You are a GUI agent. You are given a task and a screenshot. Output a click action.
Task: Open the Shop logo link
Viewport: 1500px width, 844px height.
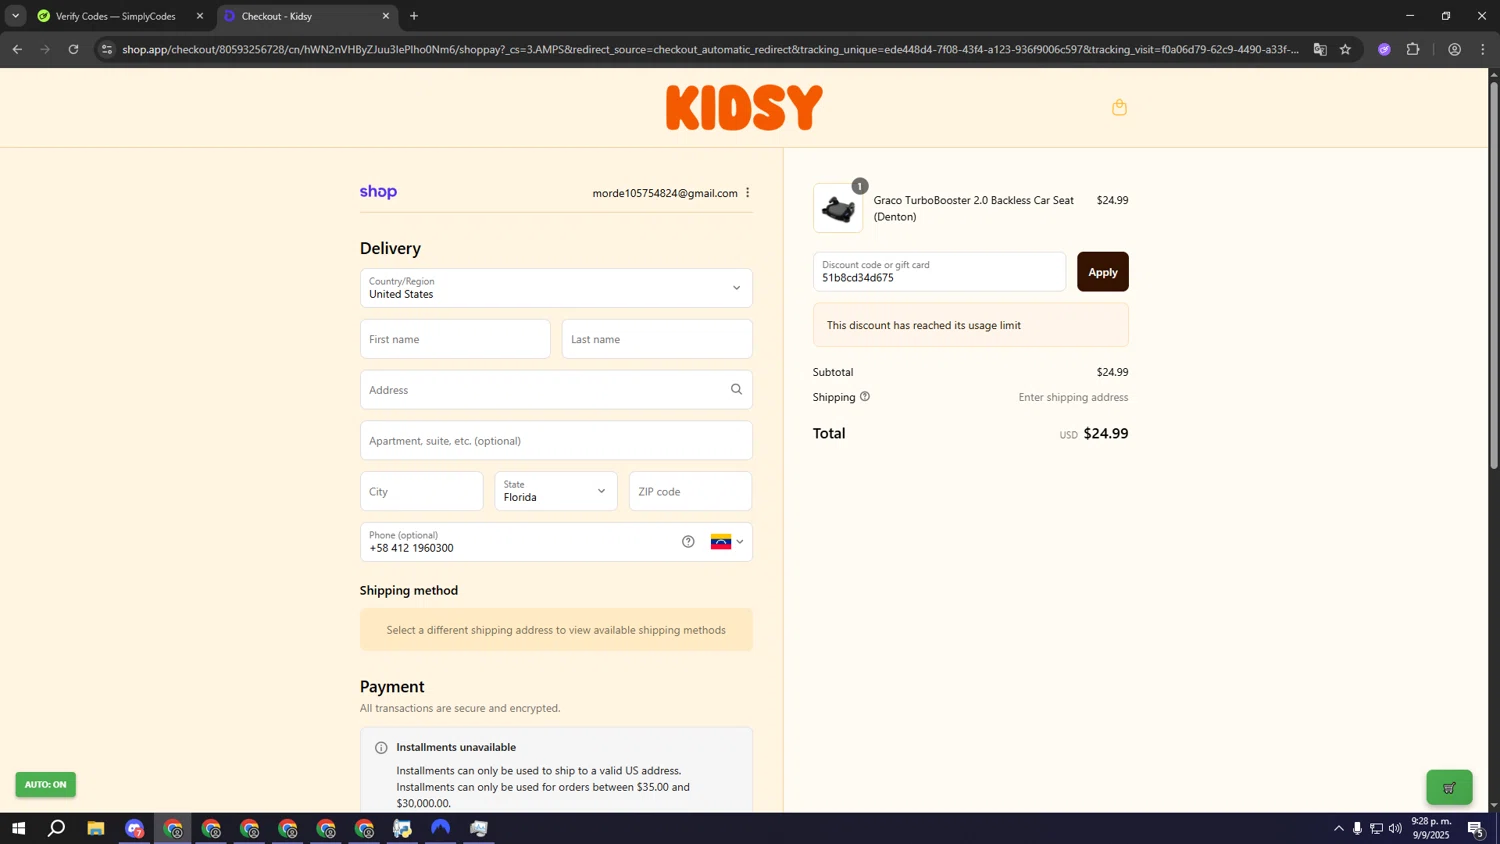click(x=378, y=192)
